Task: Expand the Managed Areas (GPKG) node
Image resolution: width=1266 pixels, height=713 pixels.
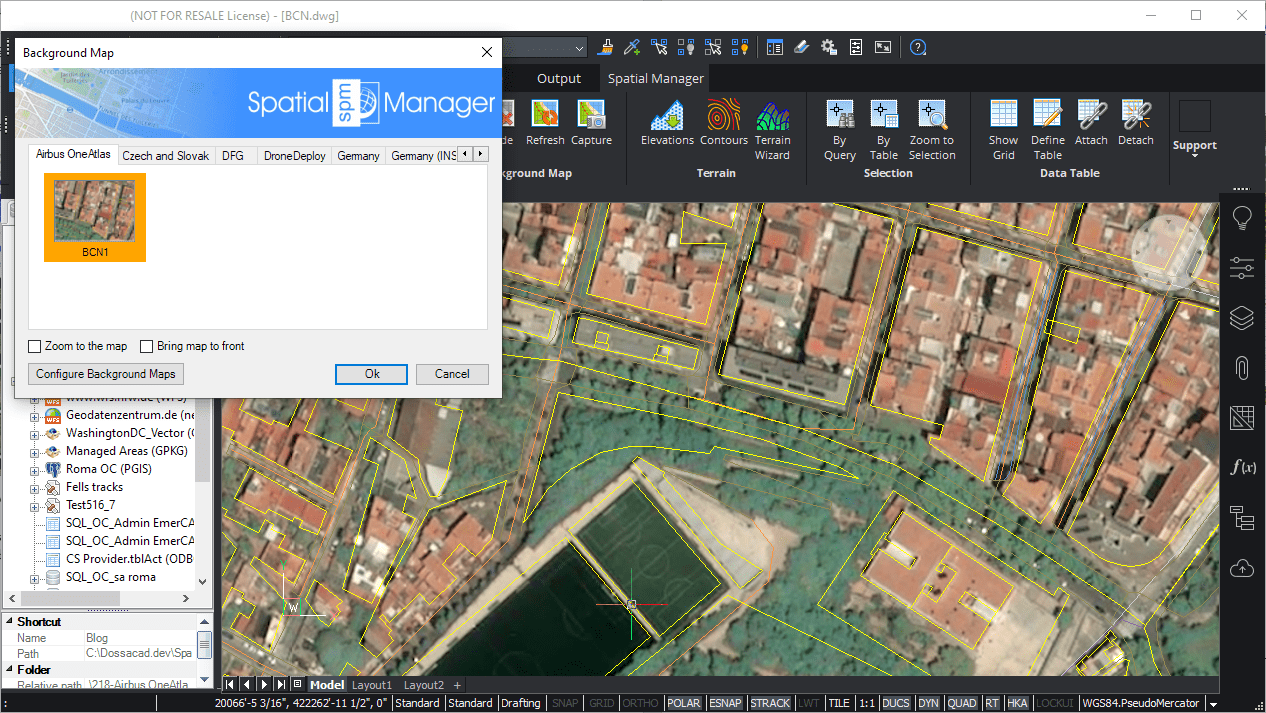Action: 34,451
